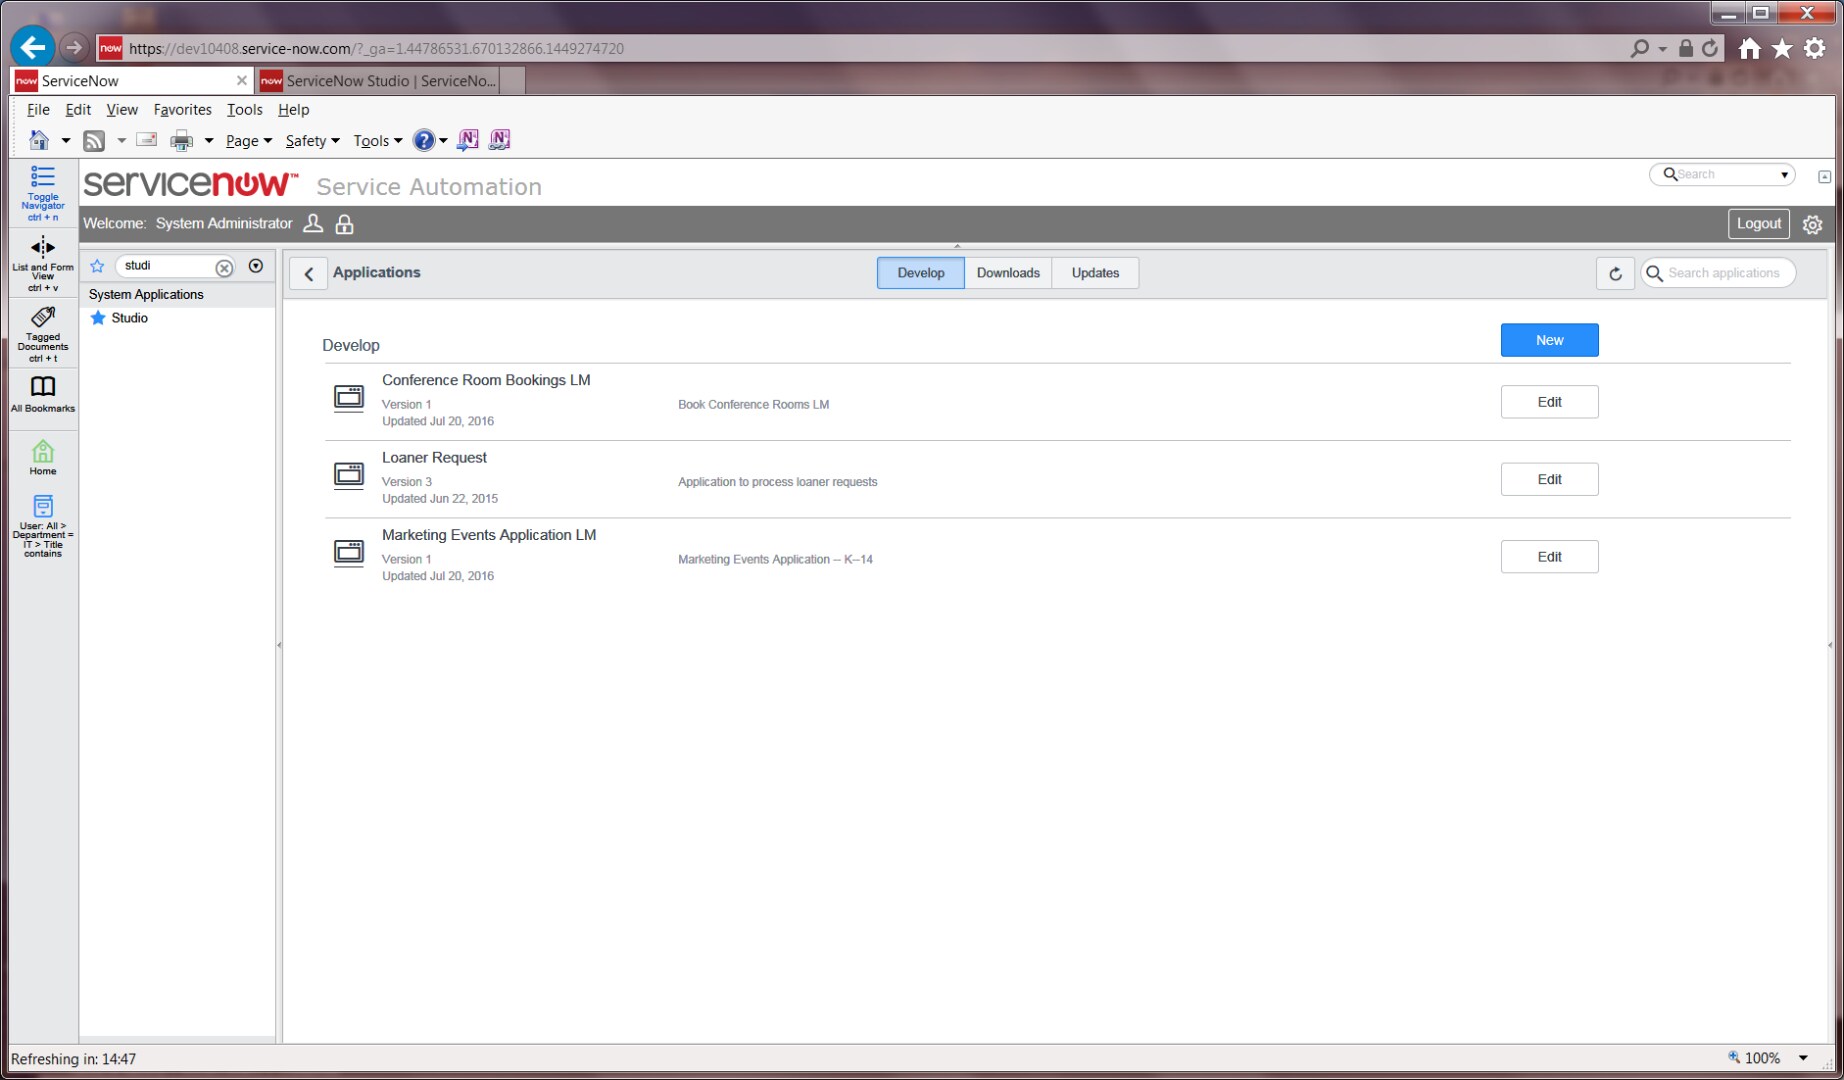Open the address bar search dropdown
The image size is (1844, 1080).
[x=1662, y=48]
